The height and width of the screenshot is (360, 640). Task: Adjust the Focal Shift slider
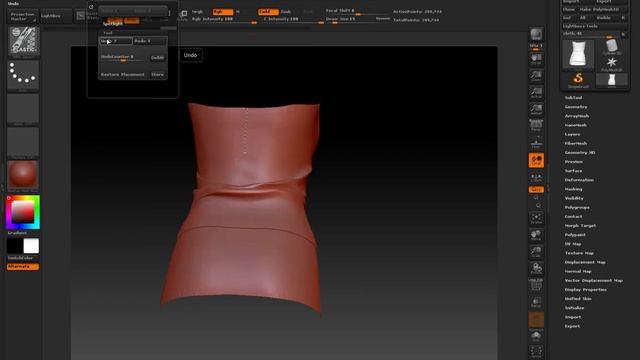click(x=357, y=11)
